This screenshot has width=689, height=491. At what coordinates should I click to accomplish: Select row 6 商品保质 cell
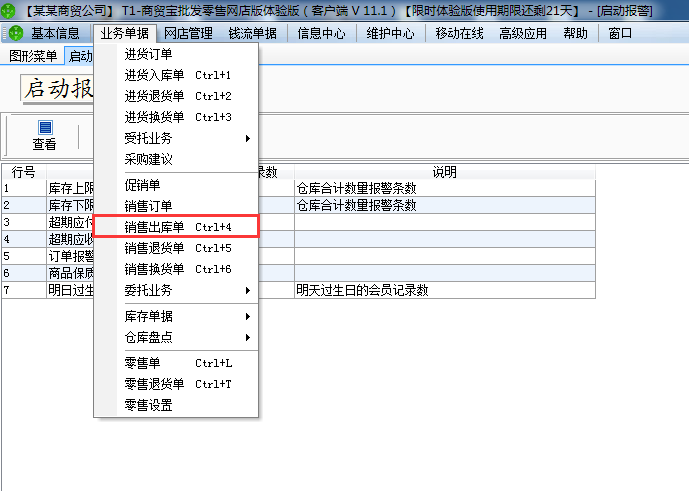[70, 273]
